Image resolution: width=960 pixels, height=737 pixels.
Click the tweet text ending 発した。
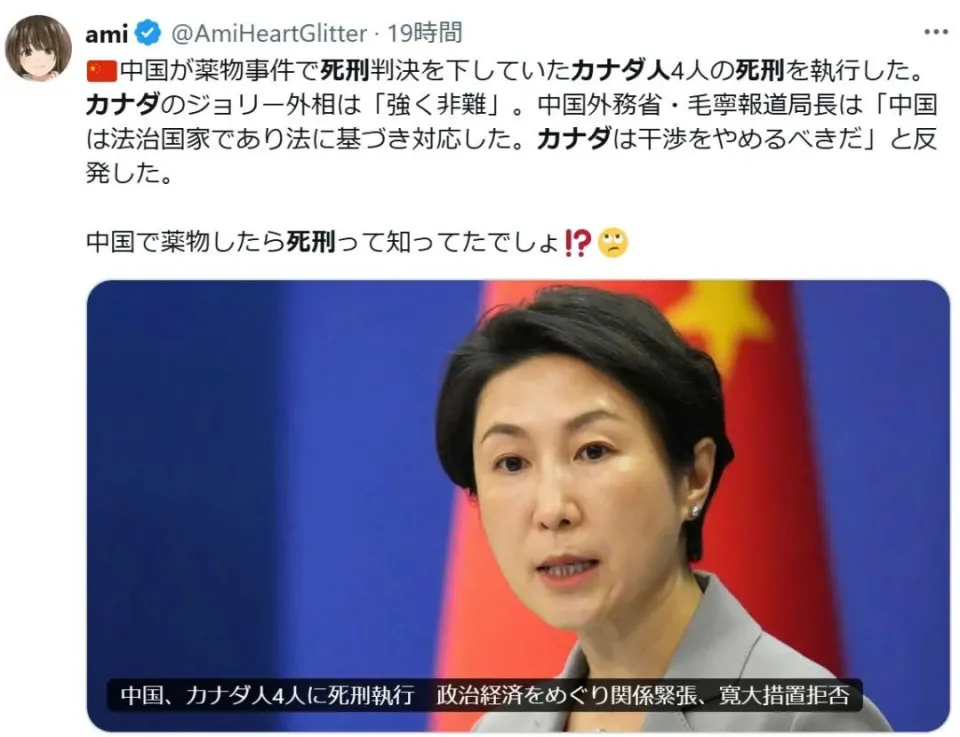point(511,122)
